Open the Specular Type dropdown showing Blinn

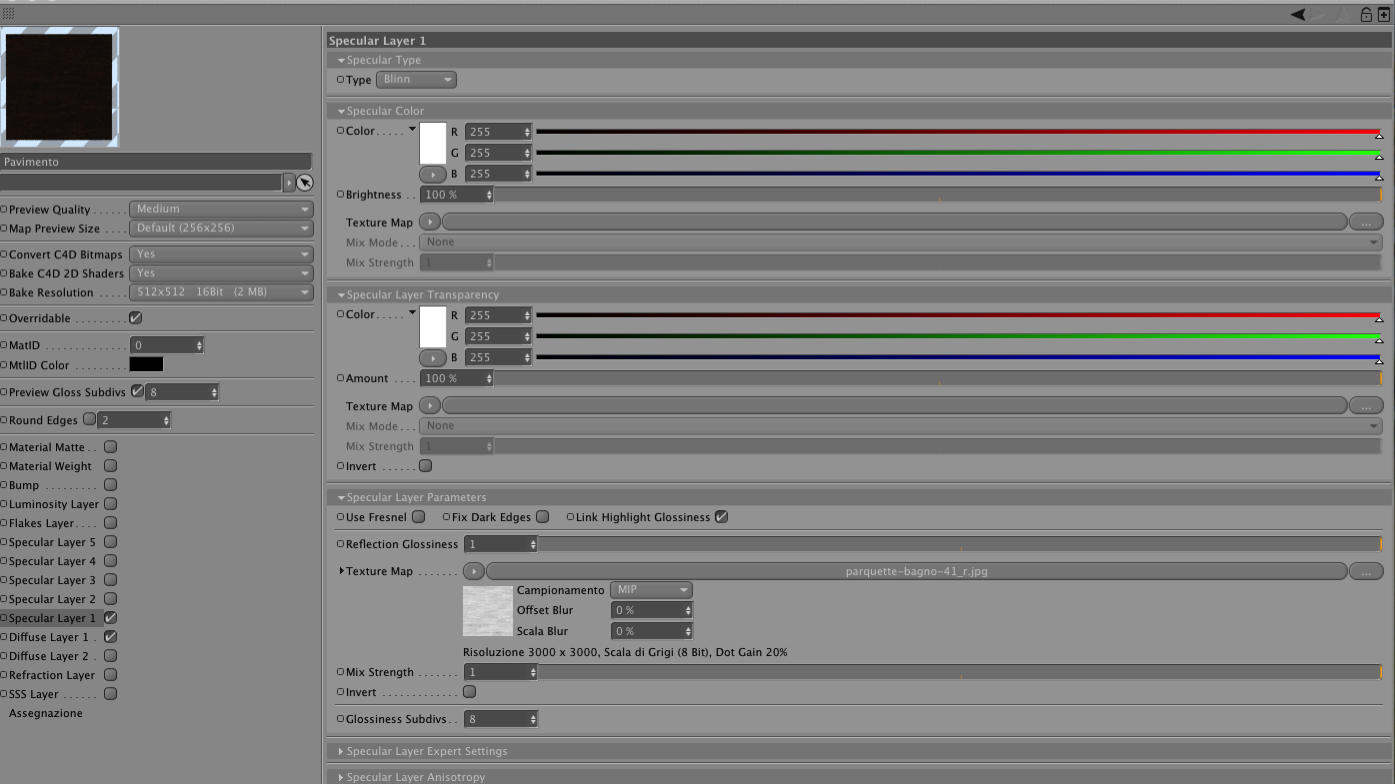coord(416,80)
